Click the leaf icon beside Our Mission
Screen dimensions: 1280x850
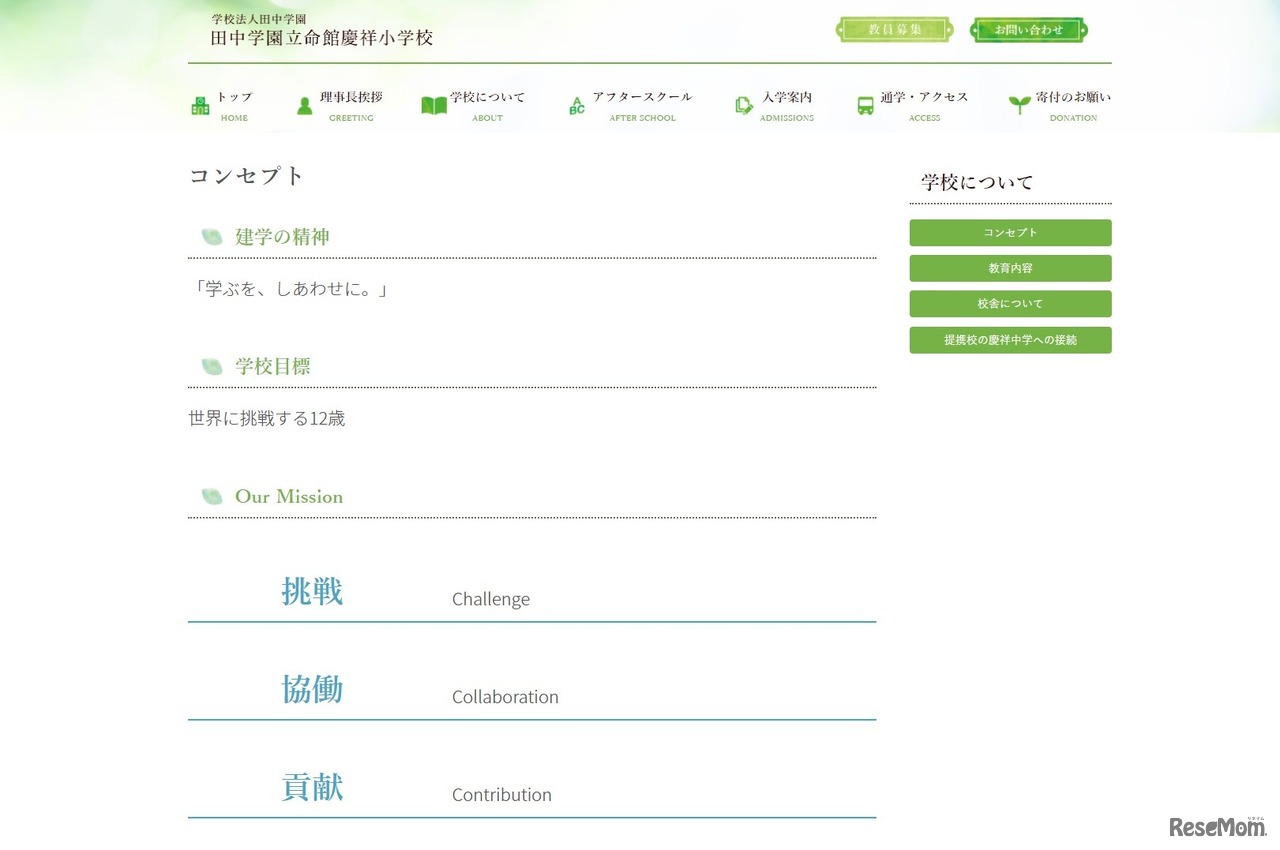[212, 495]
